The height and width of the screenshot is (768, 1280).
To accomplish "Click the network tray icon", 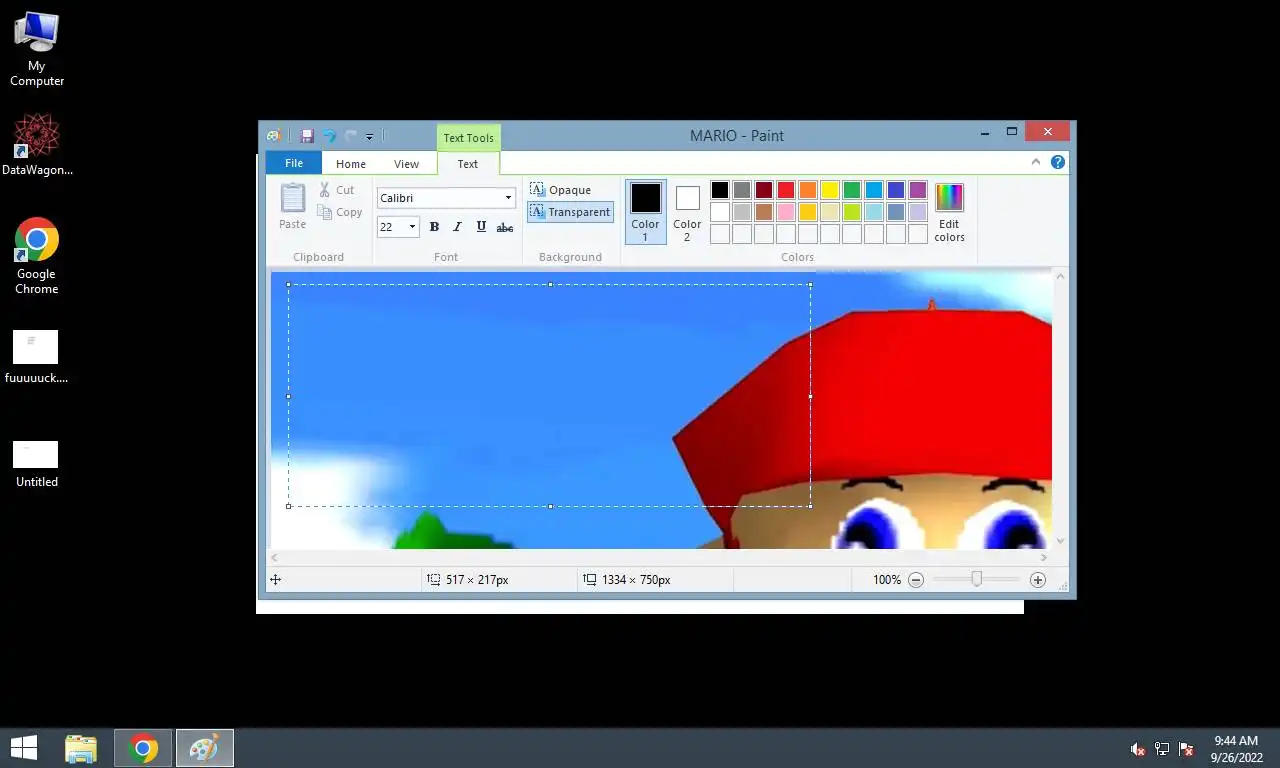I will (1162, 749).
